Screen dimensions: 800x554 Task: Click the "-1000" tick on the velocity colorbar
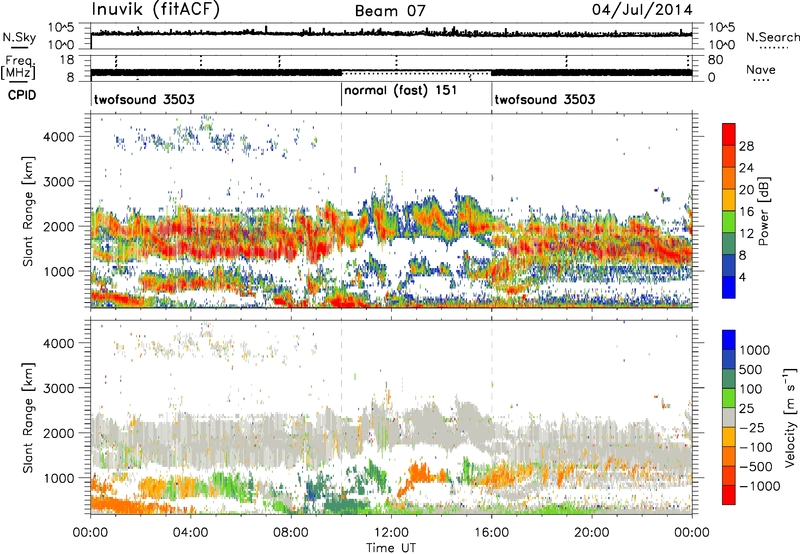759,486
